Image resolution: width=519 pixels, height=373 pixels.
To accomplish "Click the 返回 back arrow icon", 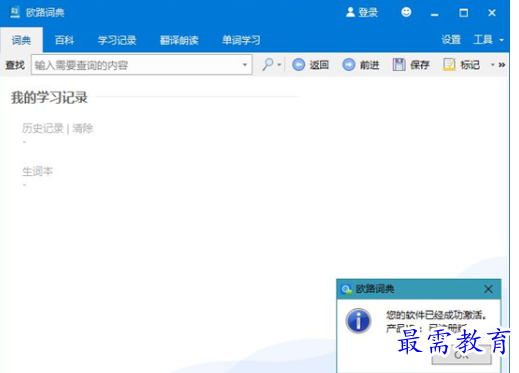I will click(x=298, y=64).
